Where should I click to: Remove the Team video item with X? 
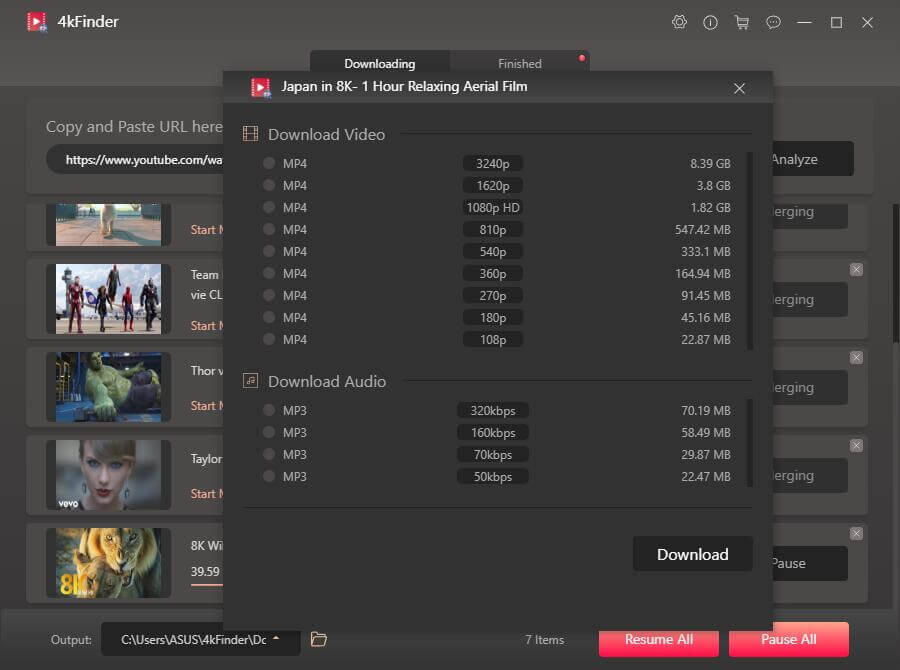click(856, 270)
